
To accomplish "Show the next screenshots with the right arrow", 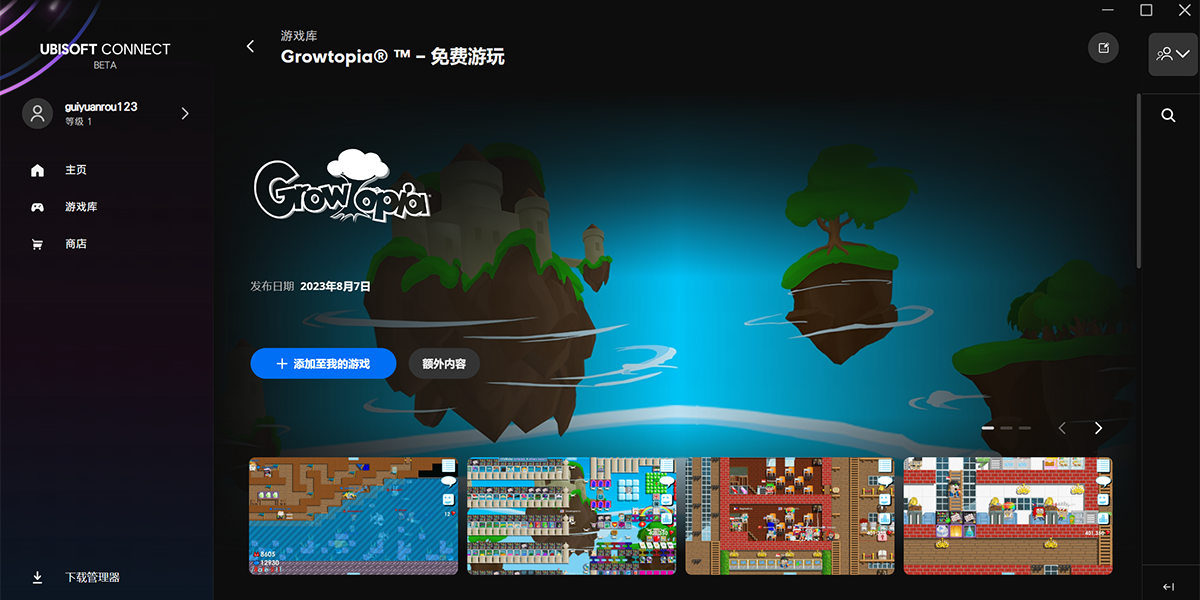I will tap(1098, 428).
